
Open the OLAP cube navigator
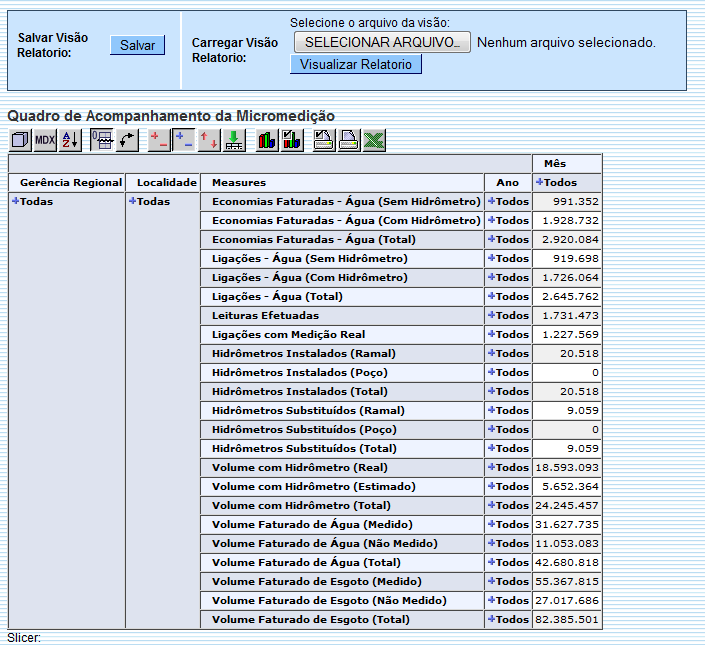[20, 140]
